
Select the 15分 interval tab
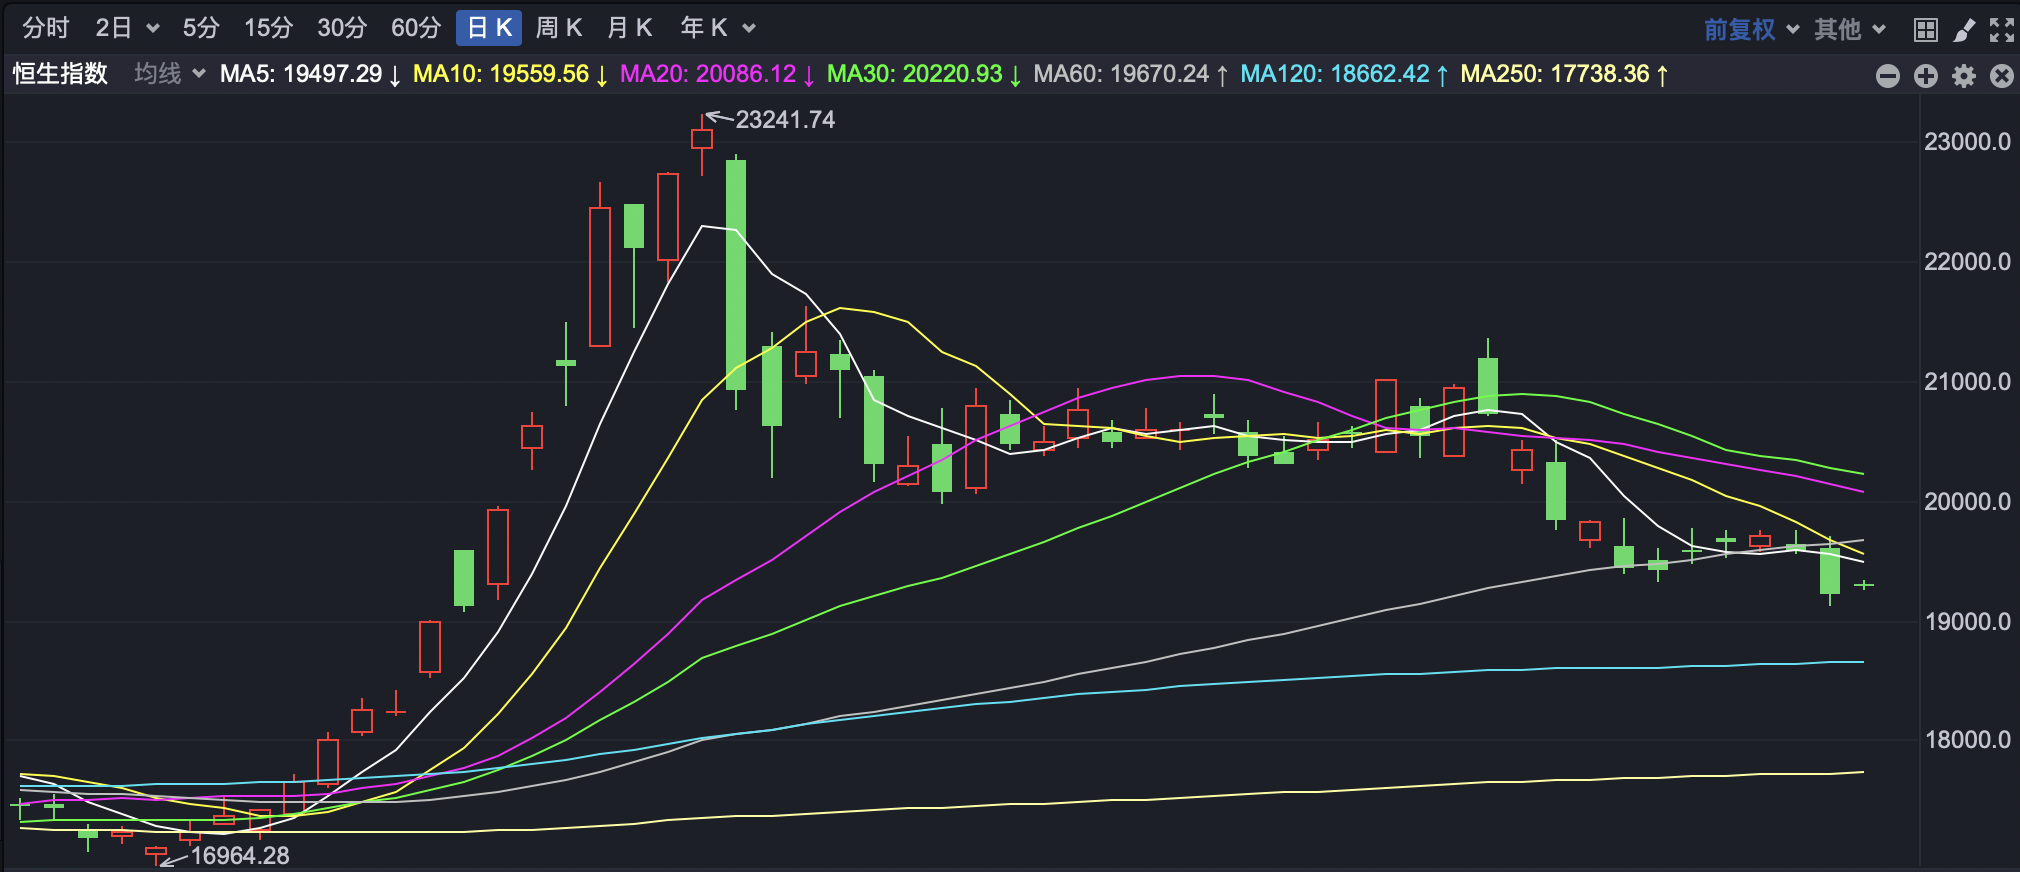pos(269,28)
